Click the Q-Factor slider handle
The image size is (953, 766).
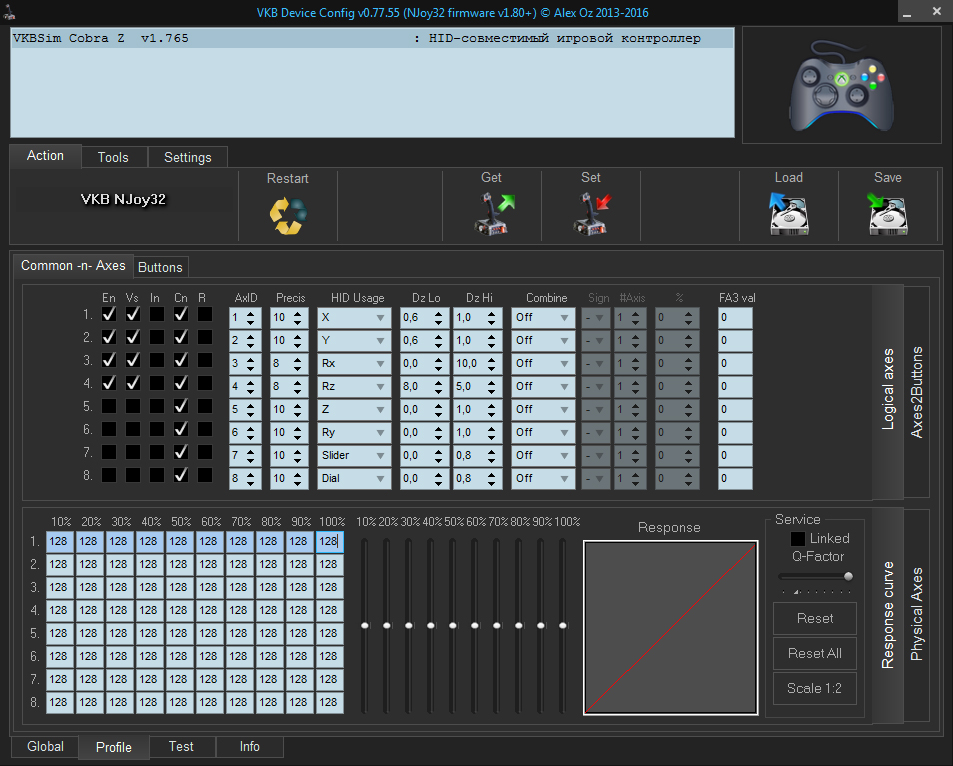coord(848,576)
